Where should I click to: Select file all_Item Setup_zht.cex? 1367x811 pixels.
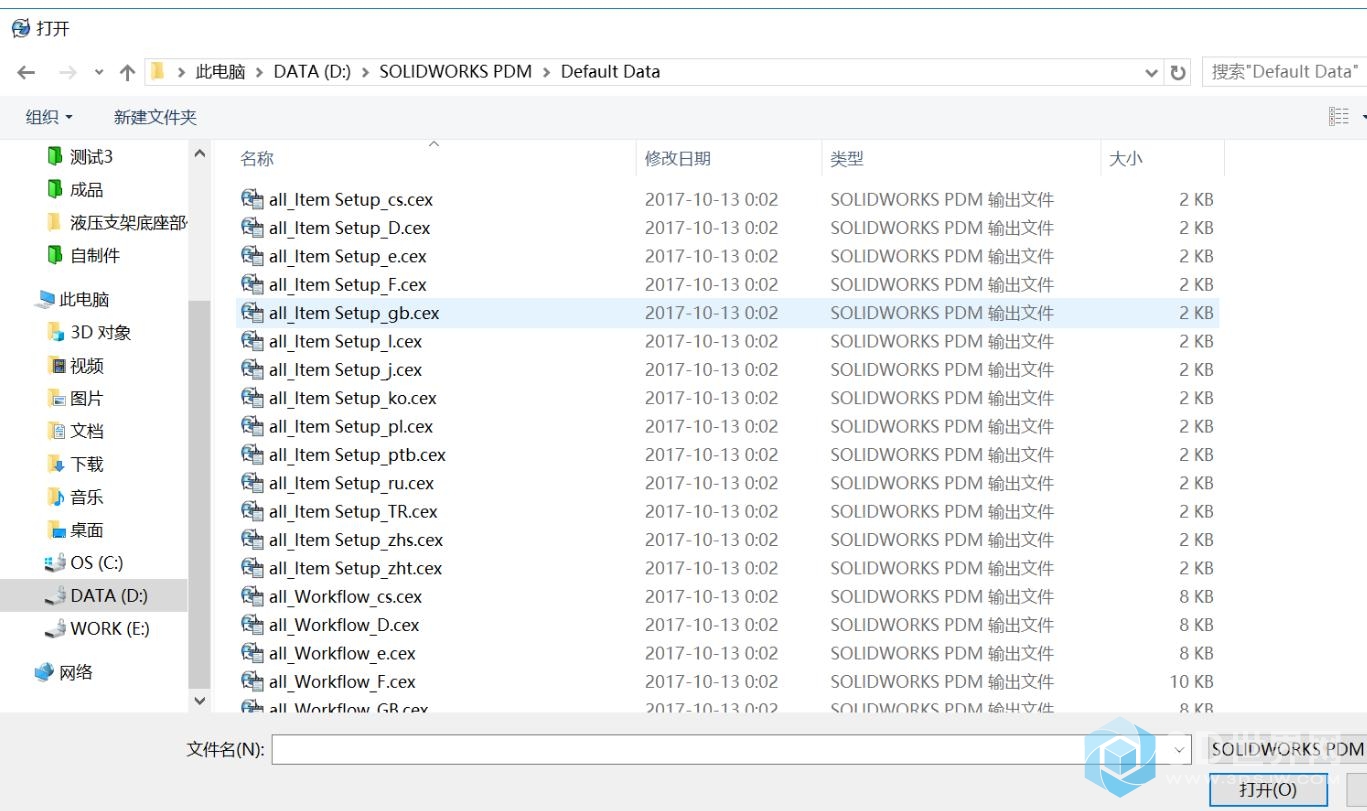[355, 568]
